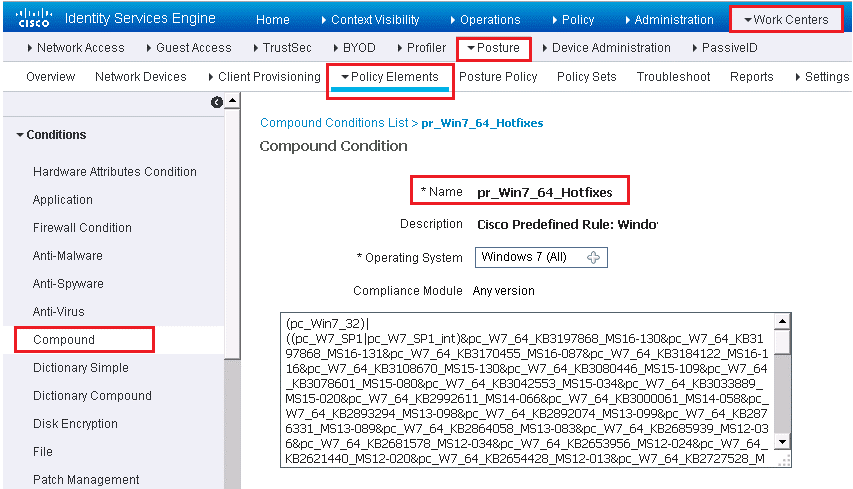Open BYOD submenu
Screen dimensions: 853x489
pyautogui.click(x=354, y=48)
